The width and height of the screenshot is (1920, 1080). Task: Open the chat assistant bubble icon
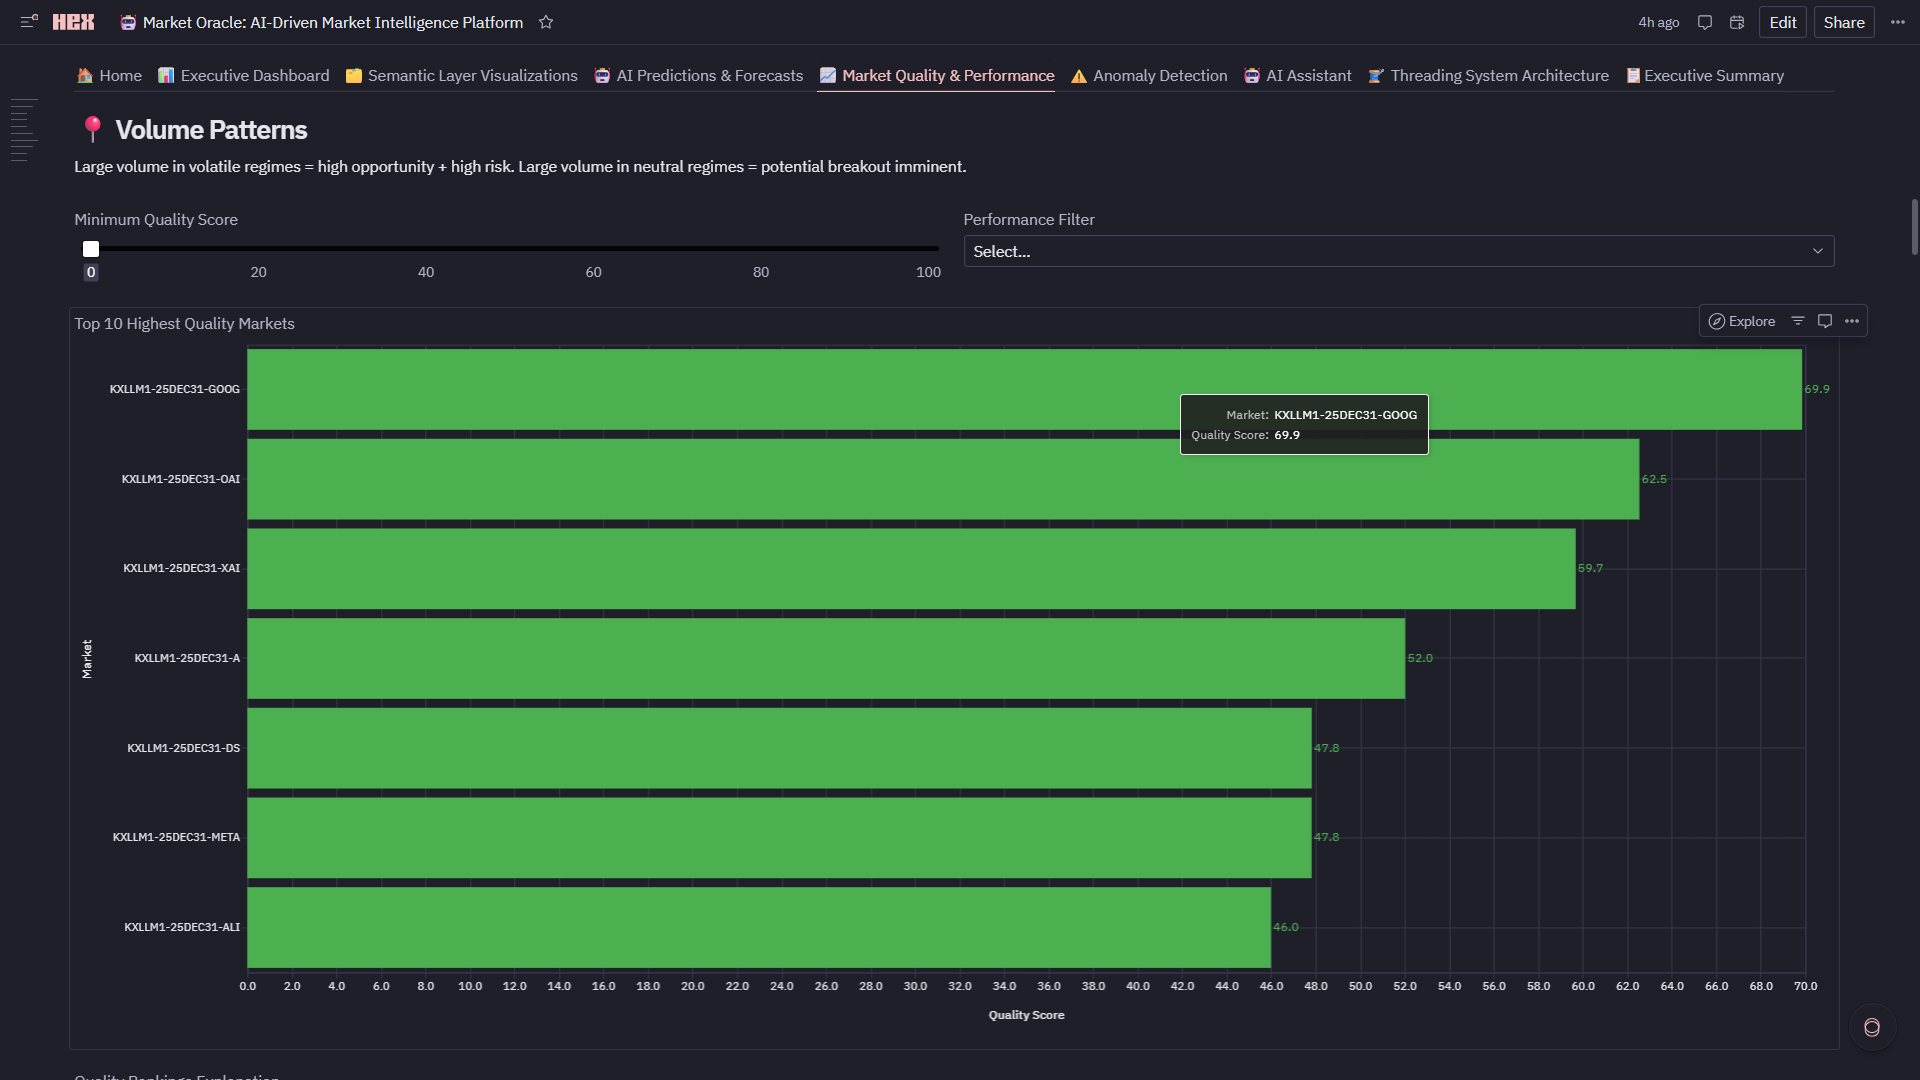pyautogui.click(x=1872, y=1027)
